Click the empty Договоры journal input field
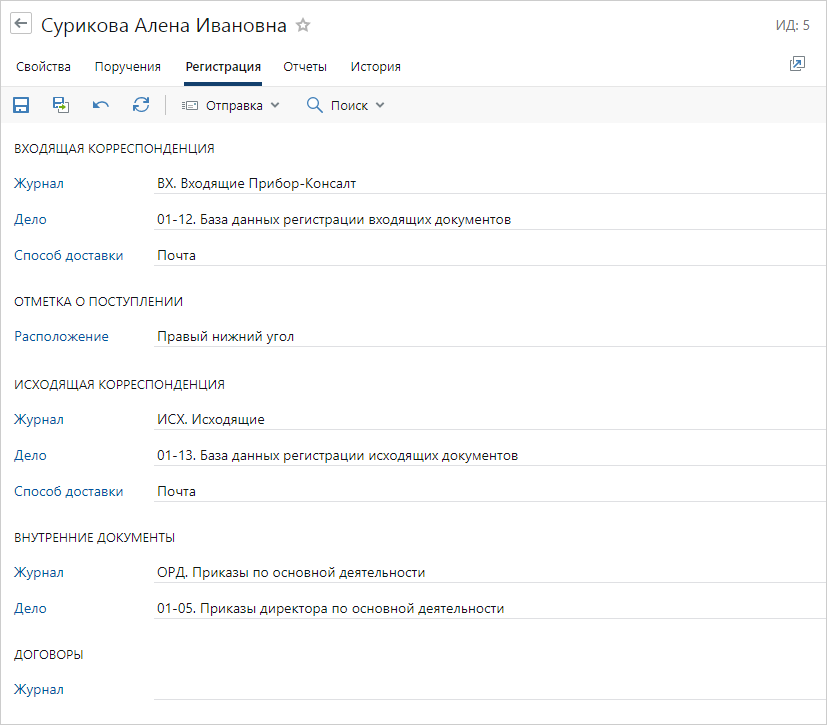This screenshot has width=827, height=725. [489, 690]
